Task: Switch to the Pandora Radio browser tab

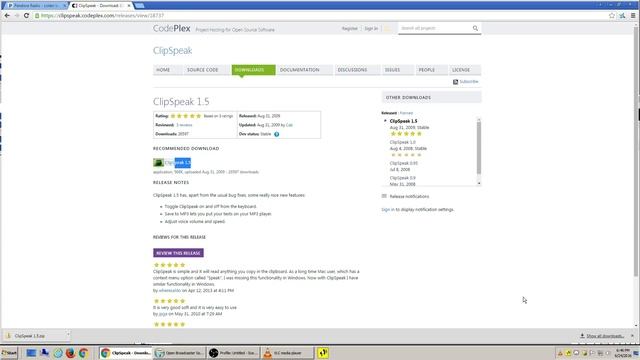Action: pyautogui.click(x=36, y=6)
